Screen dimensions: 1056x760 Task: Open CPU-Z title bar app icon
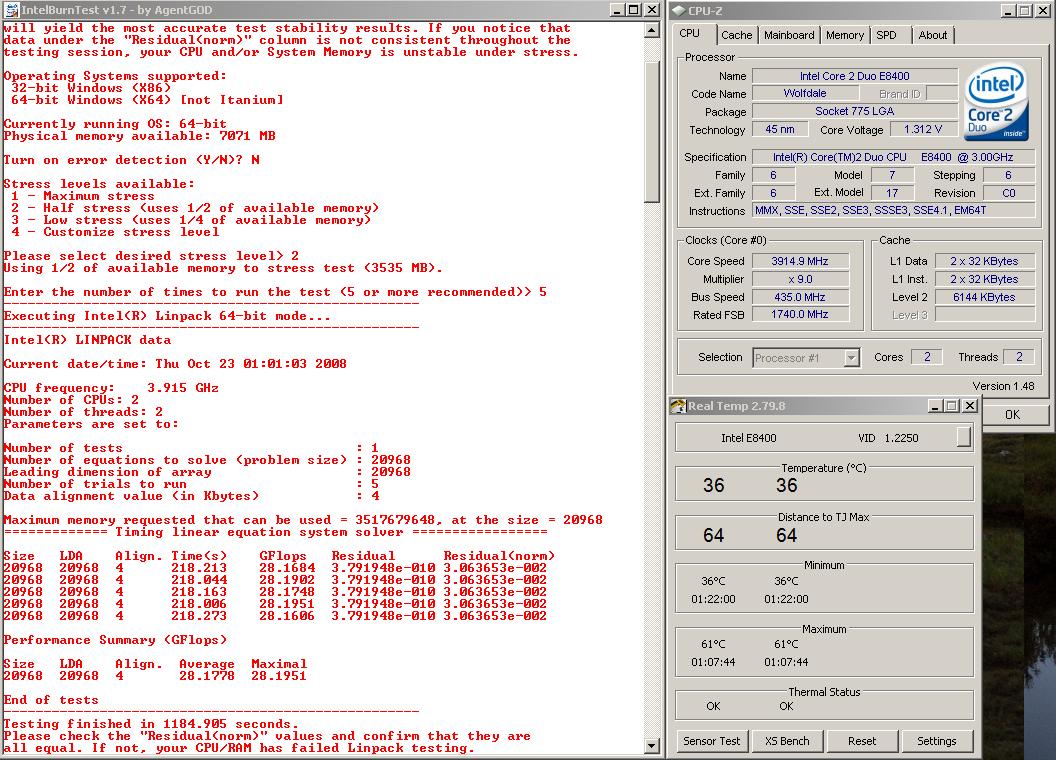pyautogui.click(x=679, y=11)
